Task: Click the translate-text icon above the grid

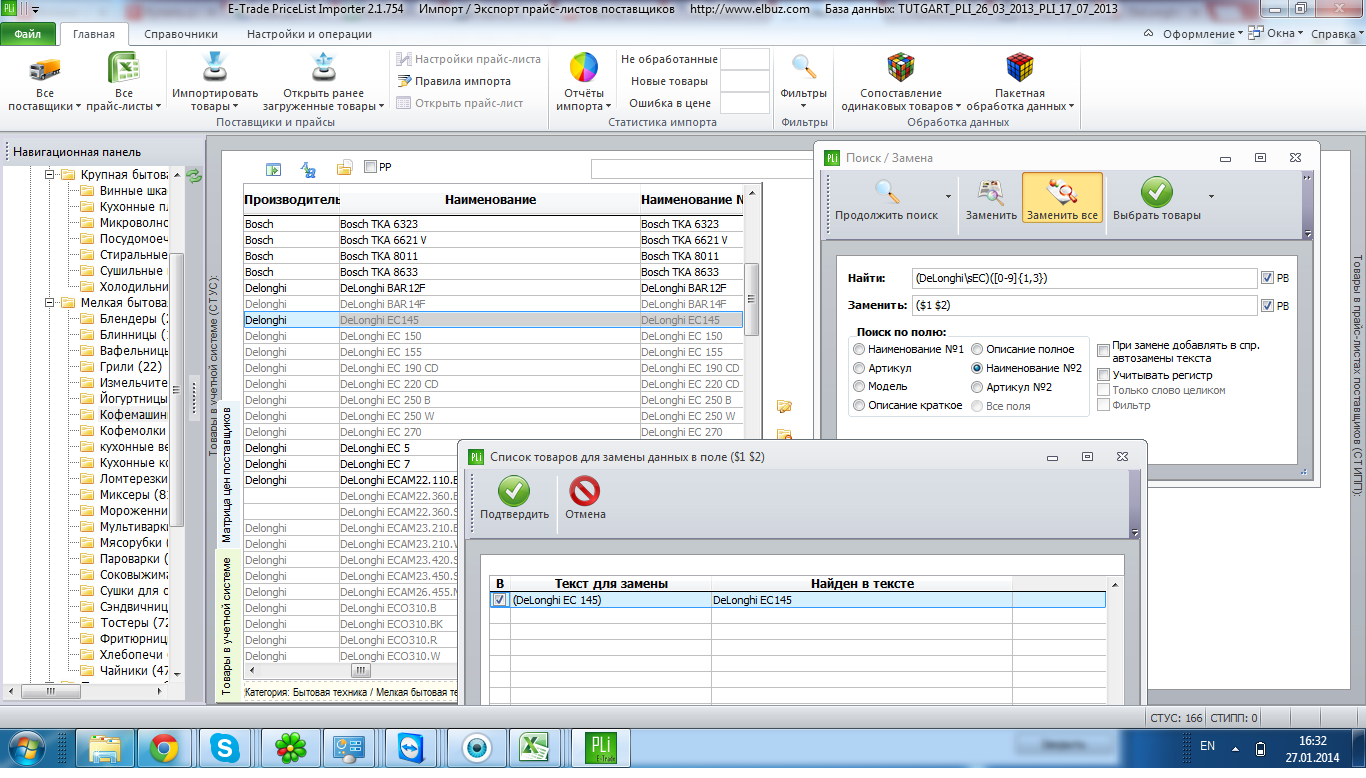Action: point(309,168)
